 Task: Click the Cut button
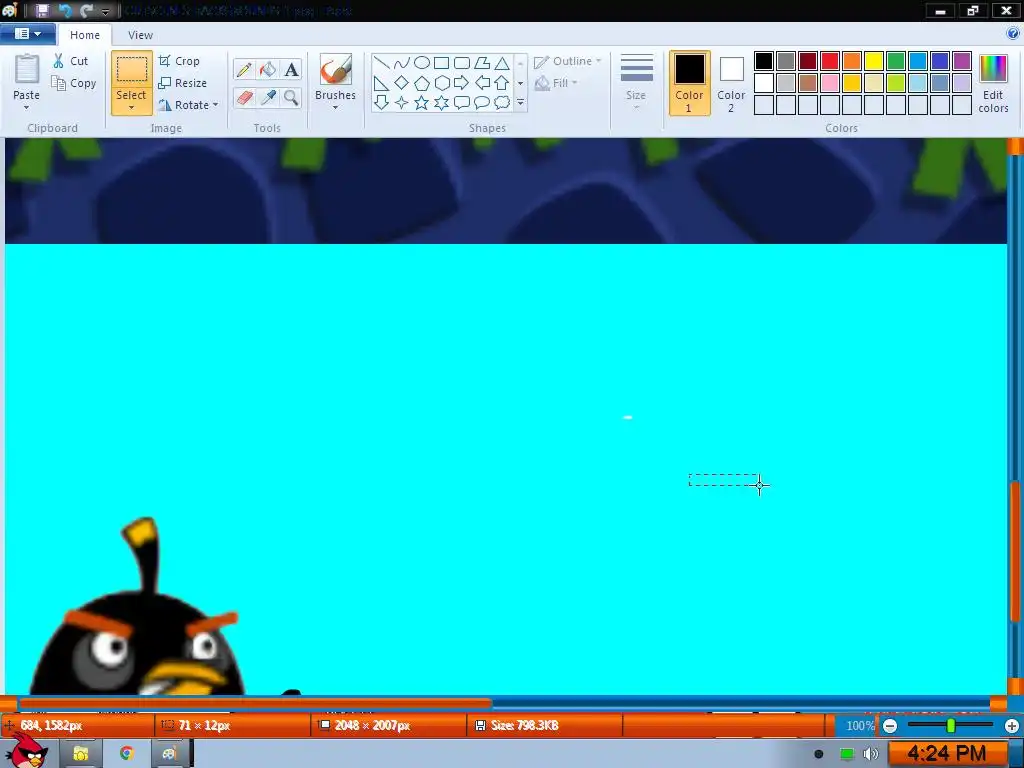tap(71, 61)
